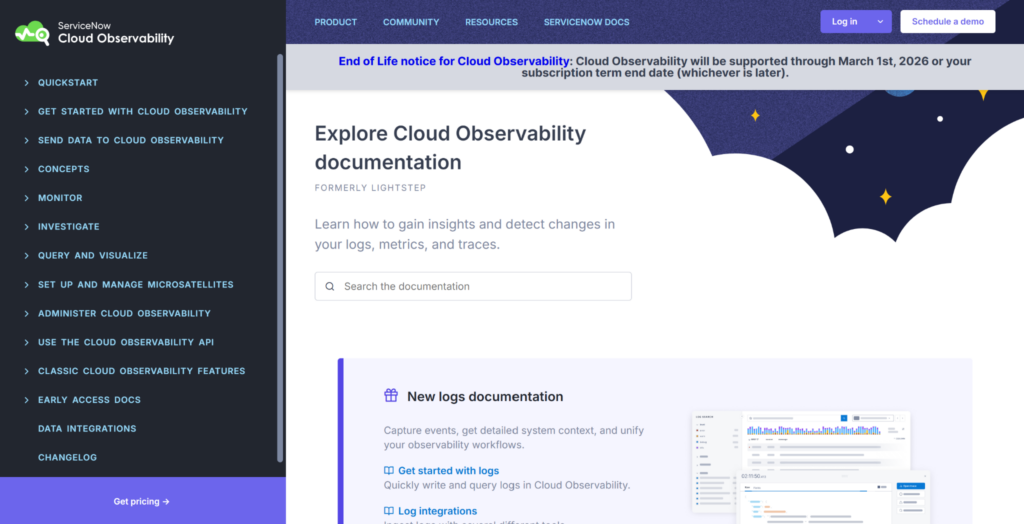Open Monitor sidebar section
This screenshot has width=1024, height=524.
[x=60, y=198]
